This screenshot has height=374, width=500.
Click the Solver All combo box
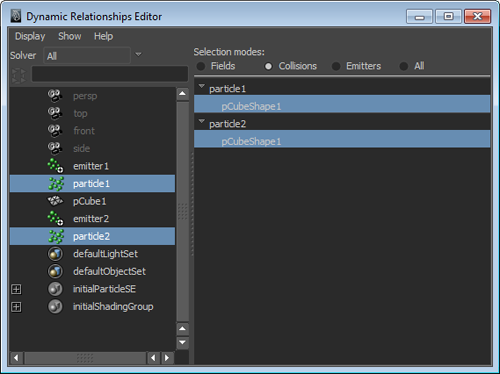pyautogui.click(x=87, y=55)
